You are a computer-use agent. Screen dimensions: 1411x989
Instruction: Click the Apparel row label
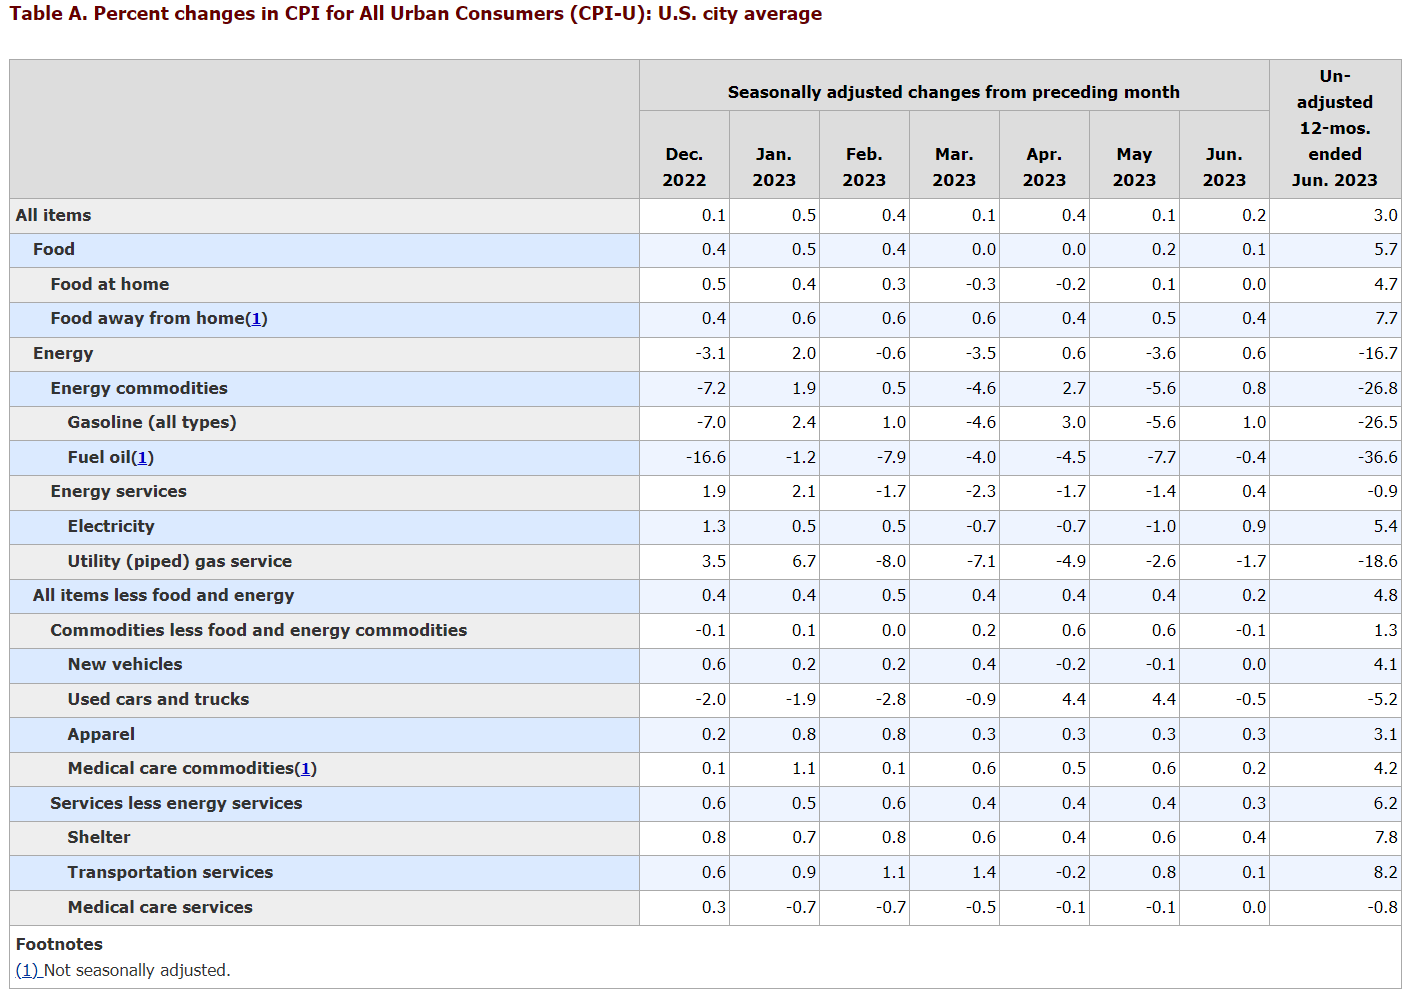(x=101, y=735)
